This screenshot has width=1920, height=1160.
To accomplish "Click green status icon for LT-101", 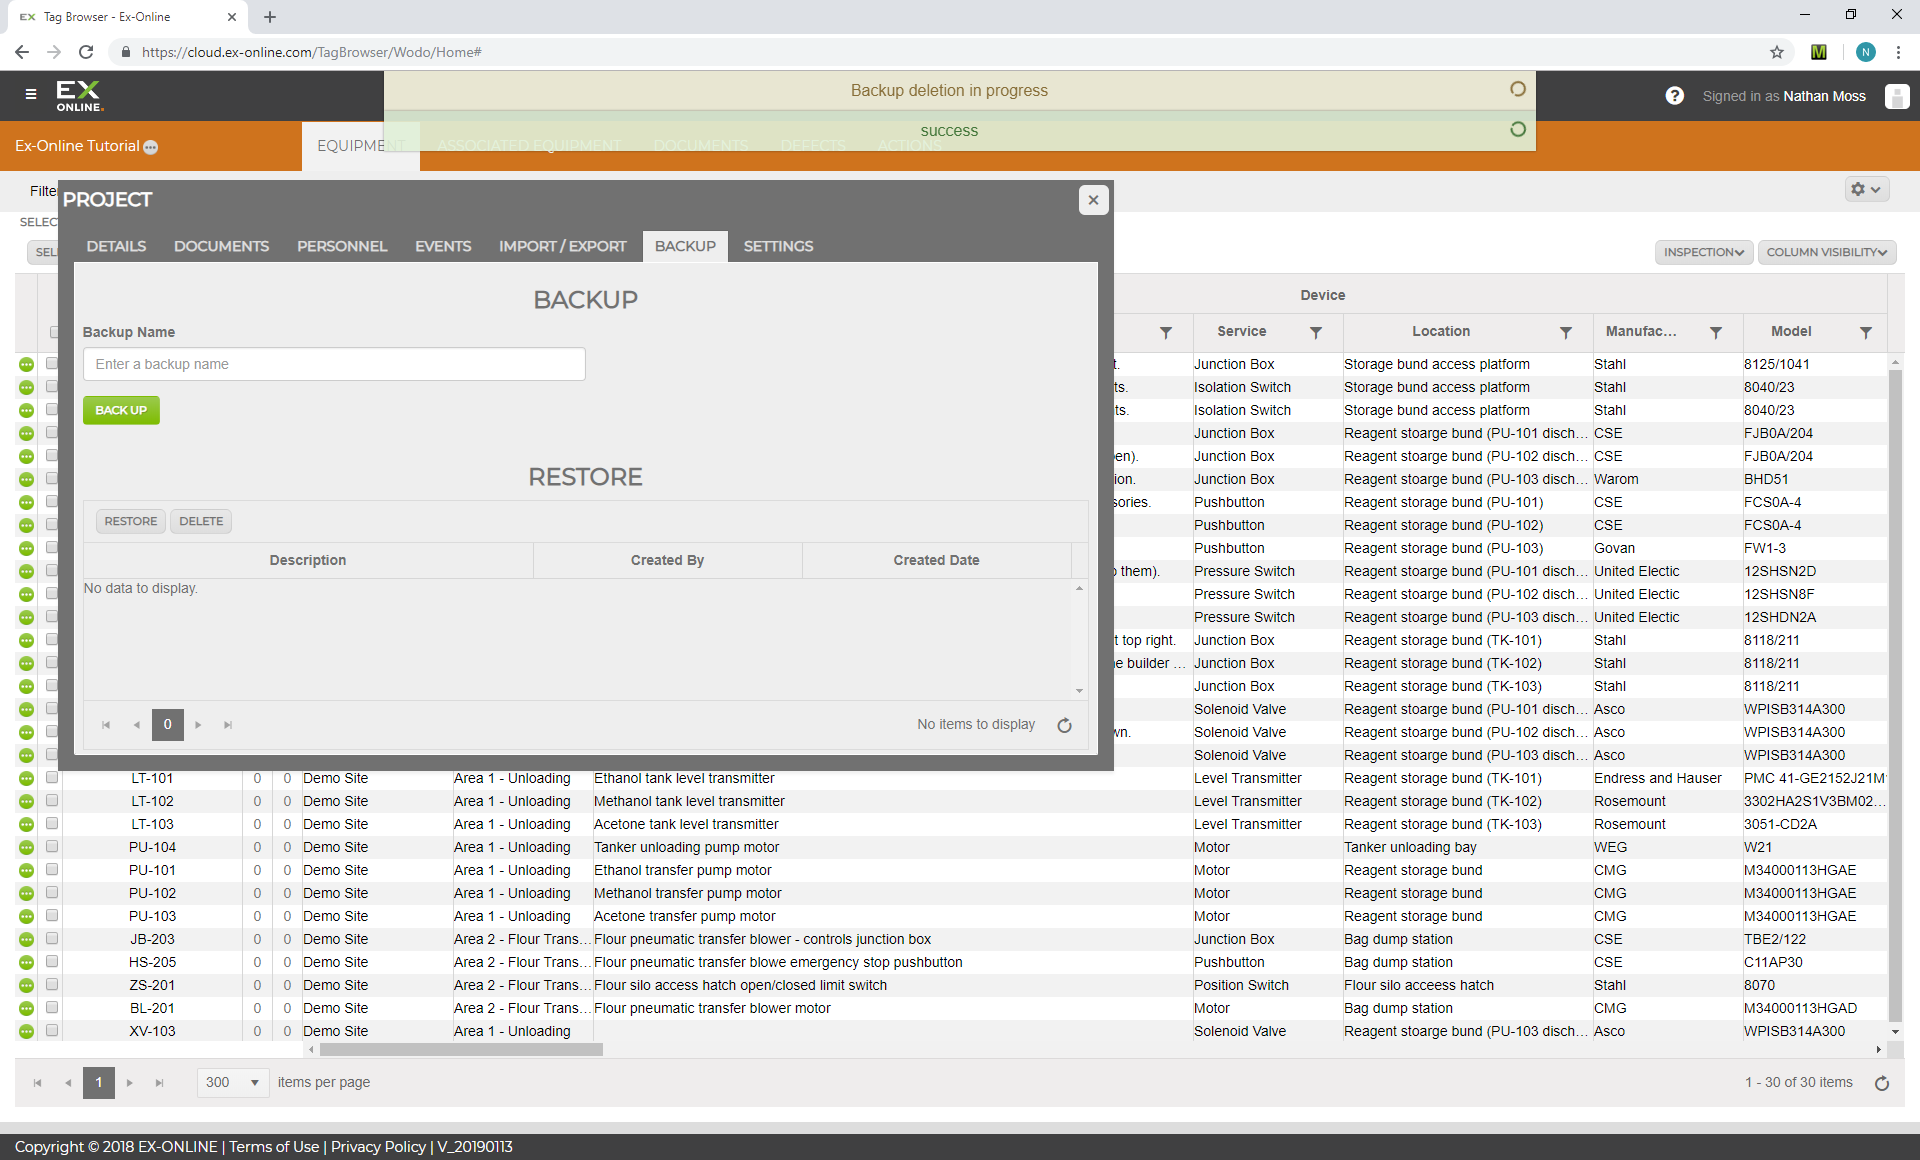I will [26, 779].
